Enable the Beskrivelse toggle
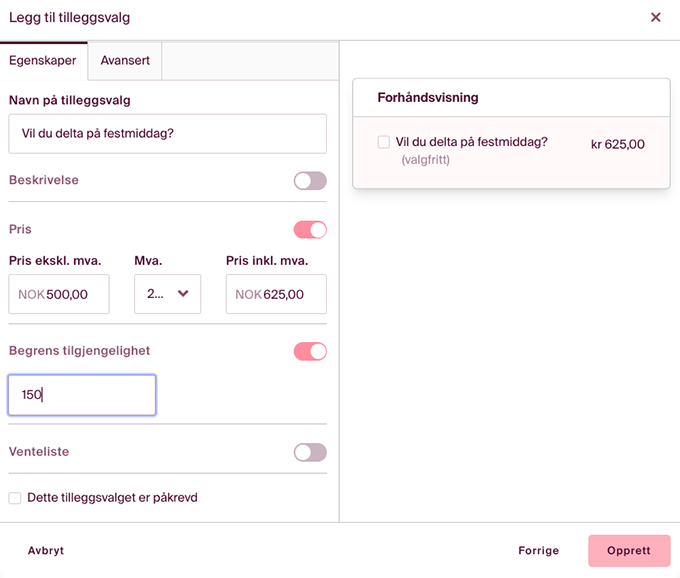680x578 pixels. 310,181
